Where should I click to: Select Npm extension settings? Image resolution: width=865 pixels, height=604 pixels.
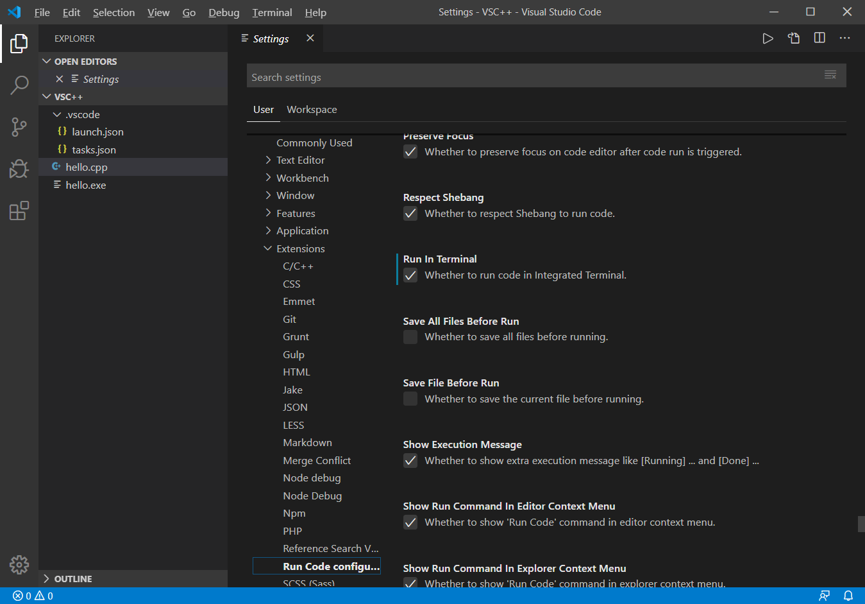point(294,513)
